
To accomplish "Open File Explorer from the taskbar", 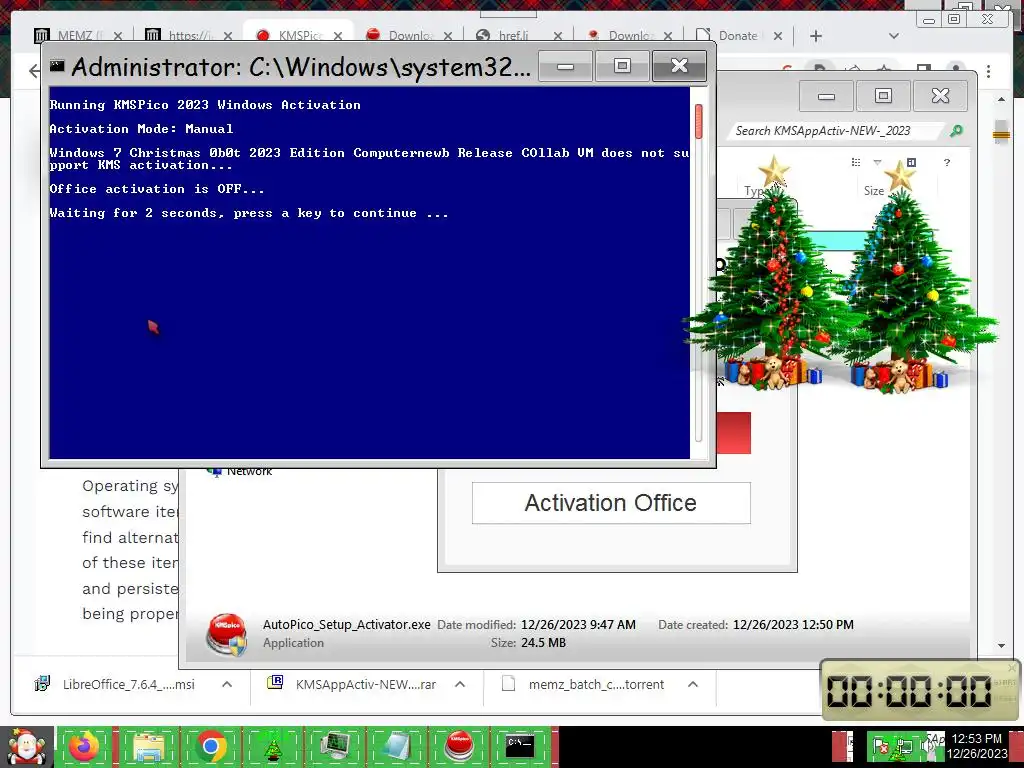I will 148,747.
